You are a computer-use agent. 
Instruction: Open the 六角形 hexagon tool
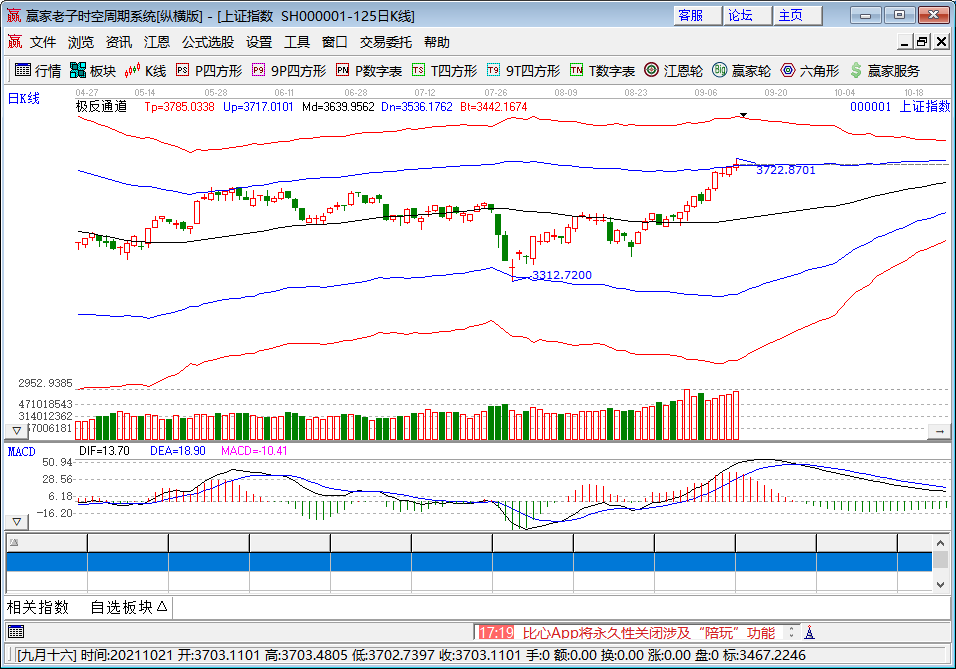click(810, 71)
